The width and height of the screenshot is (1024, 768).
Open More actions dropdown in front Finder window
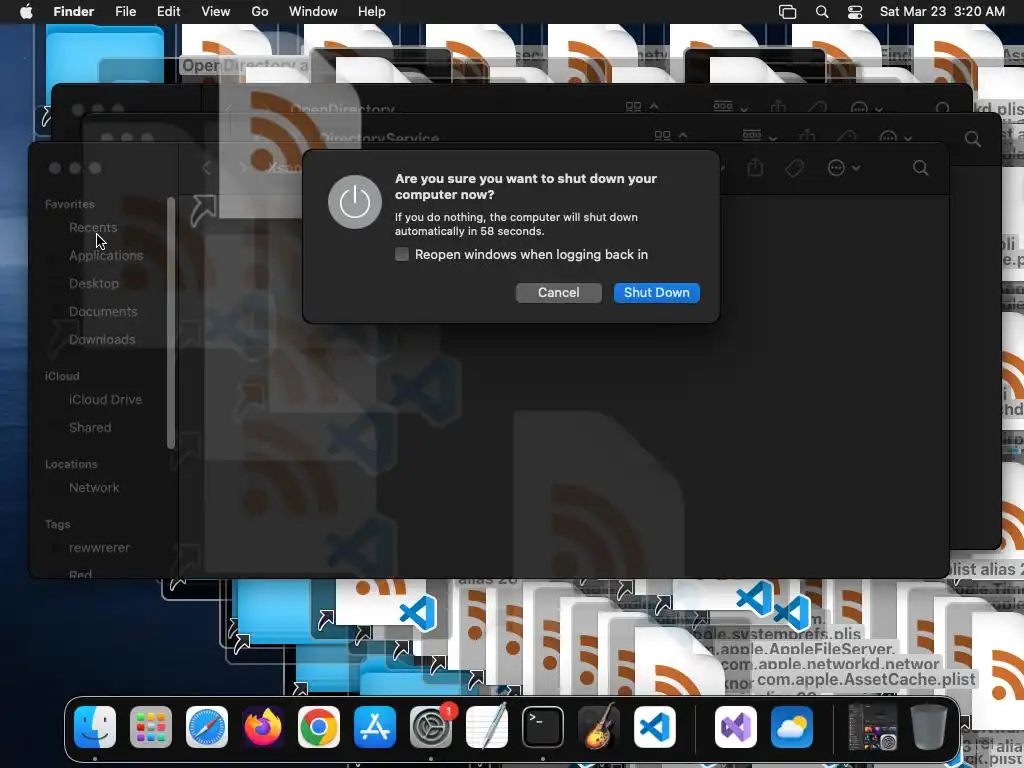pyautogui.click(x=843, y=168)
